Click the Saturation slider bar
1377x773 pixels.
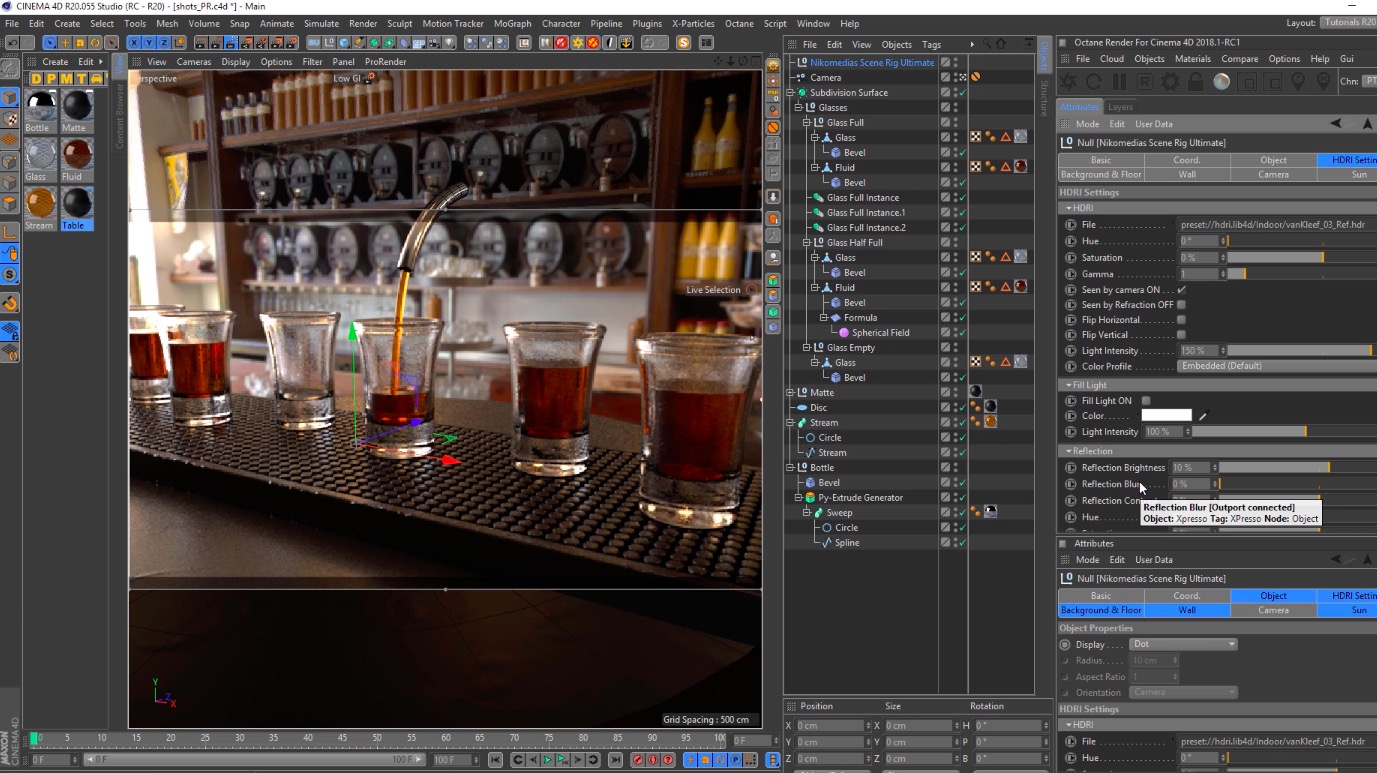pos(1302,258)
